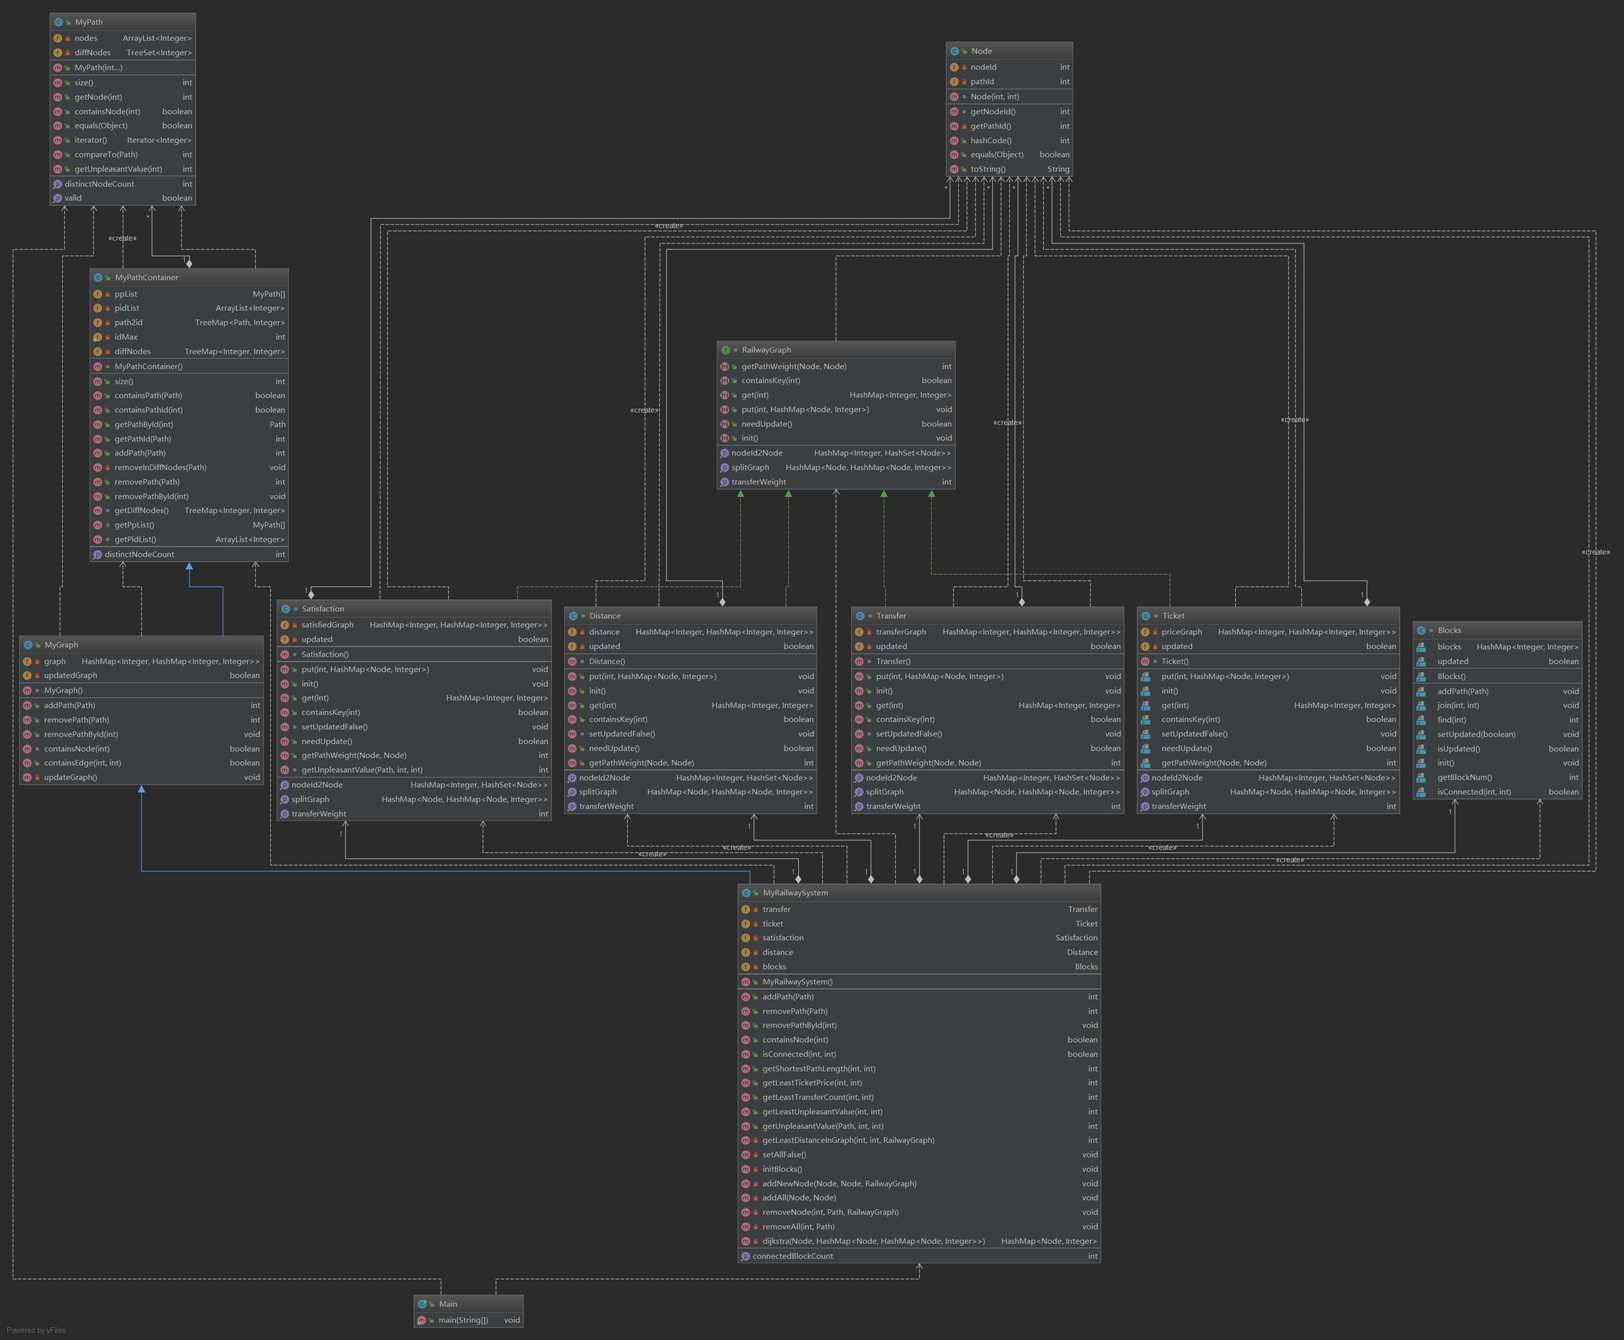Click the MyPath class icon in header
1624x1340 pixels.
tap(58, 22)
